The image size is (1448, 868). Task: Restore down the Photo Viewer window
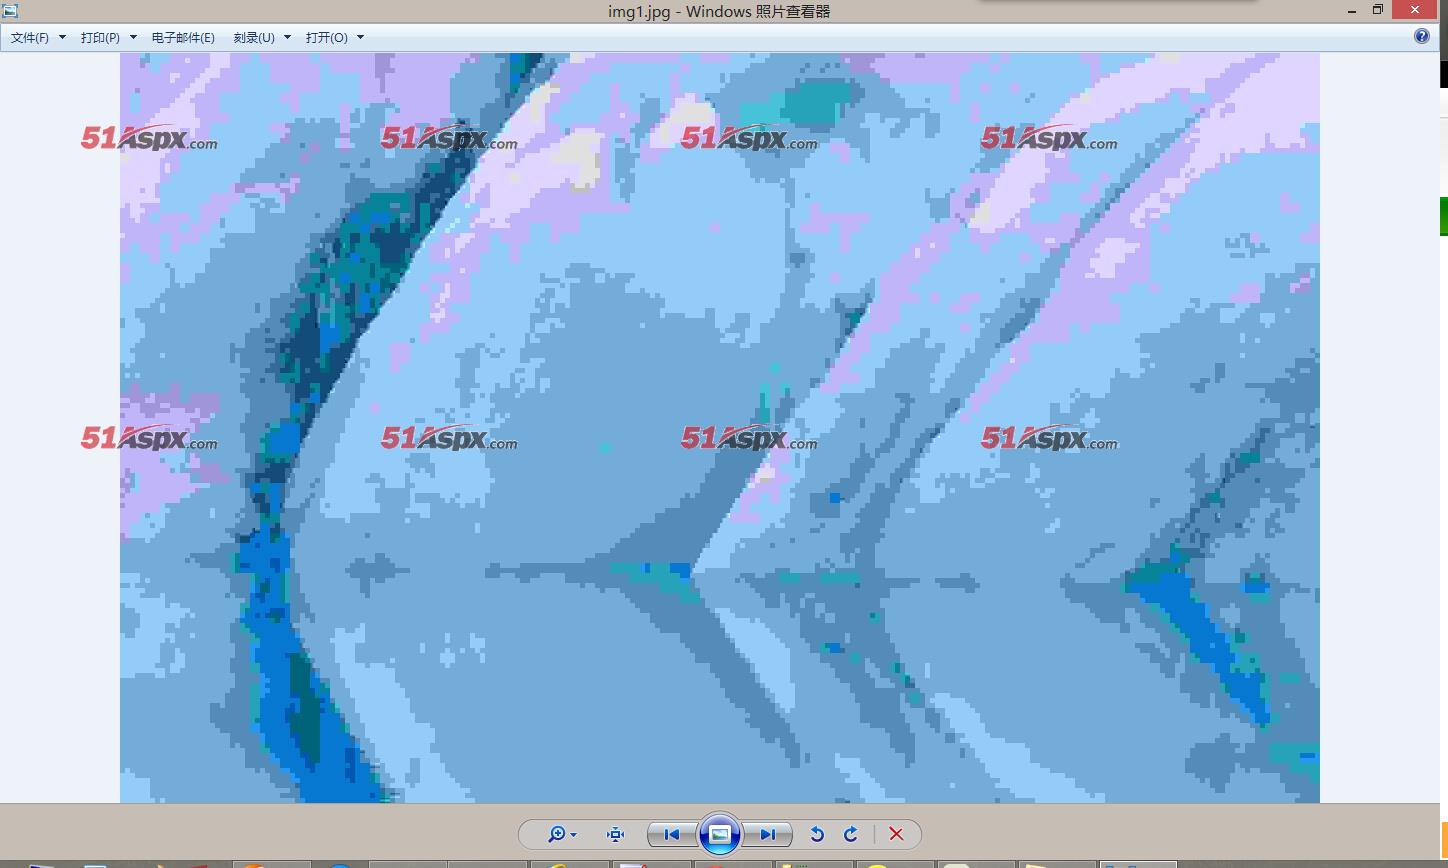click(1377, 9)
